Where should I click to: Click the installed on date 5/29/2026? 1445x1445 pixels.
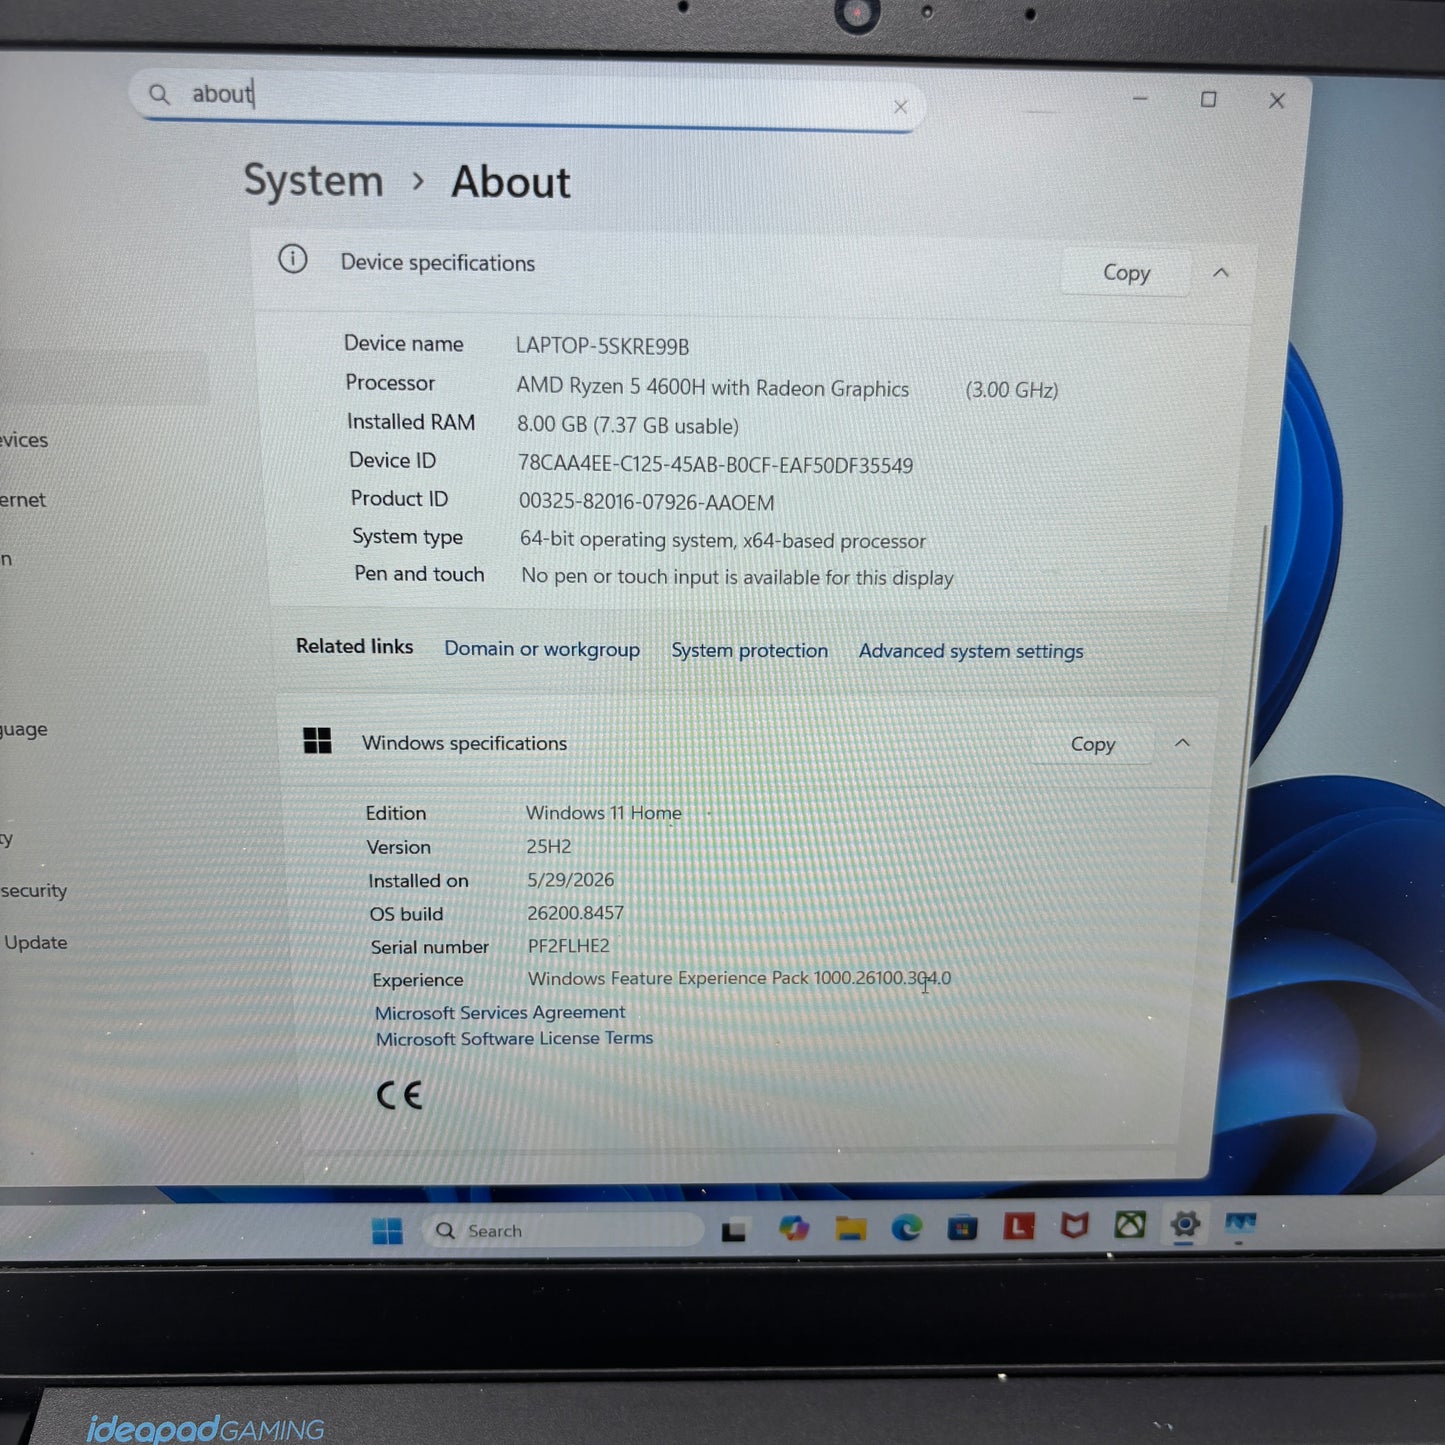571,880
